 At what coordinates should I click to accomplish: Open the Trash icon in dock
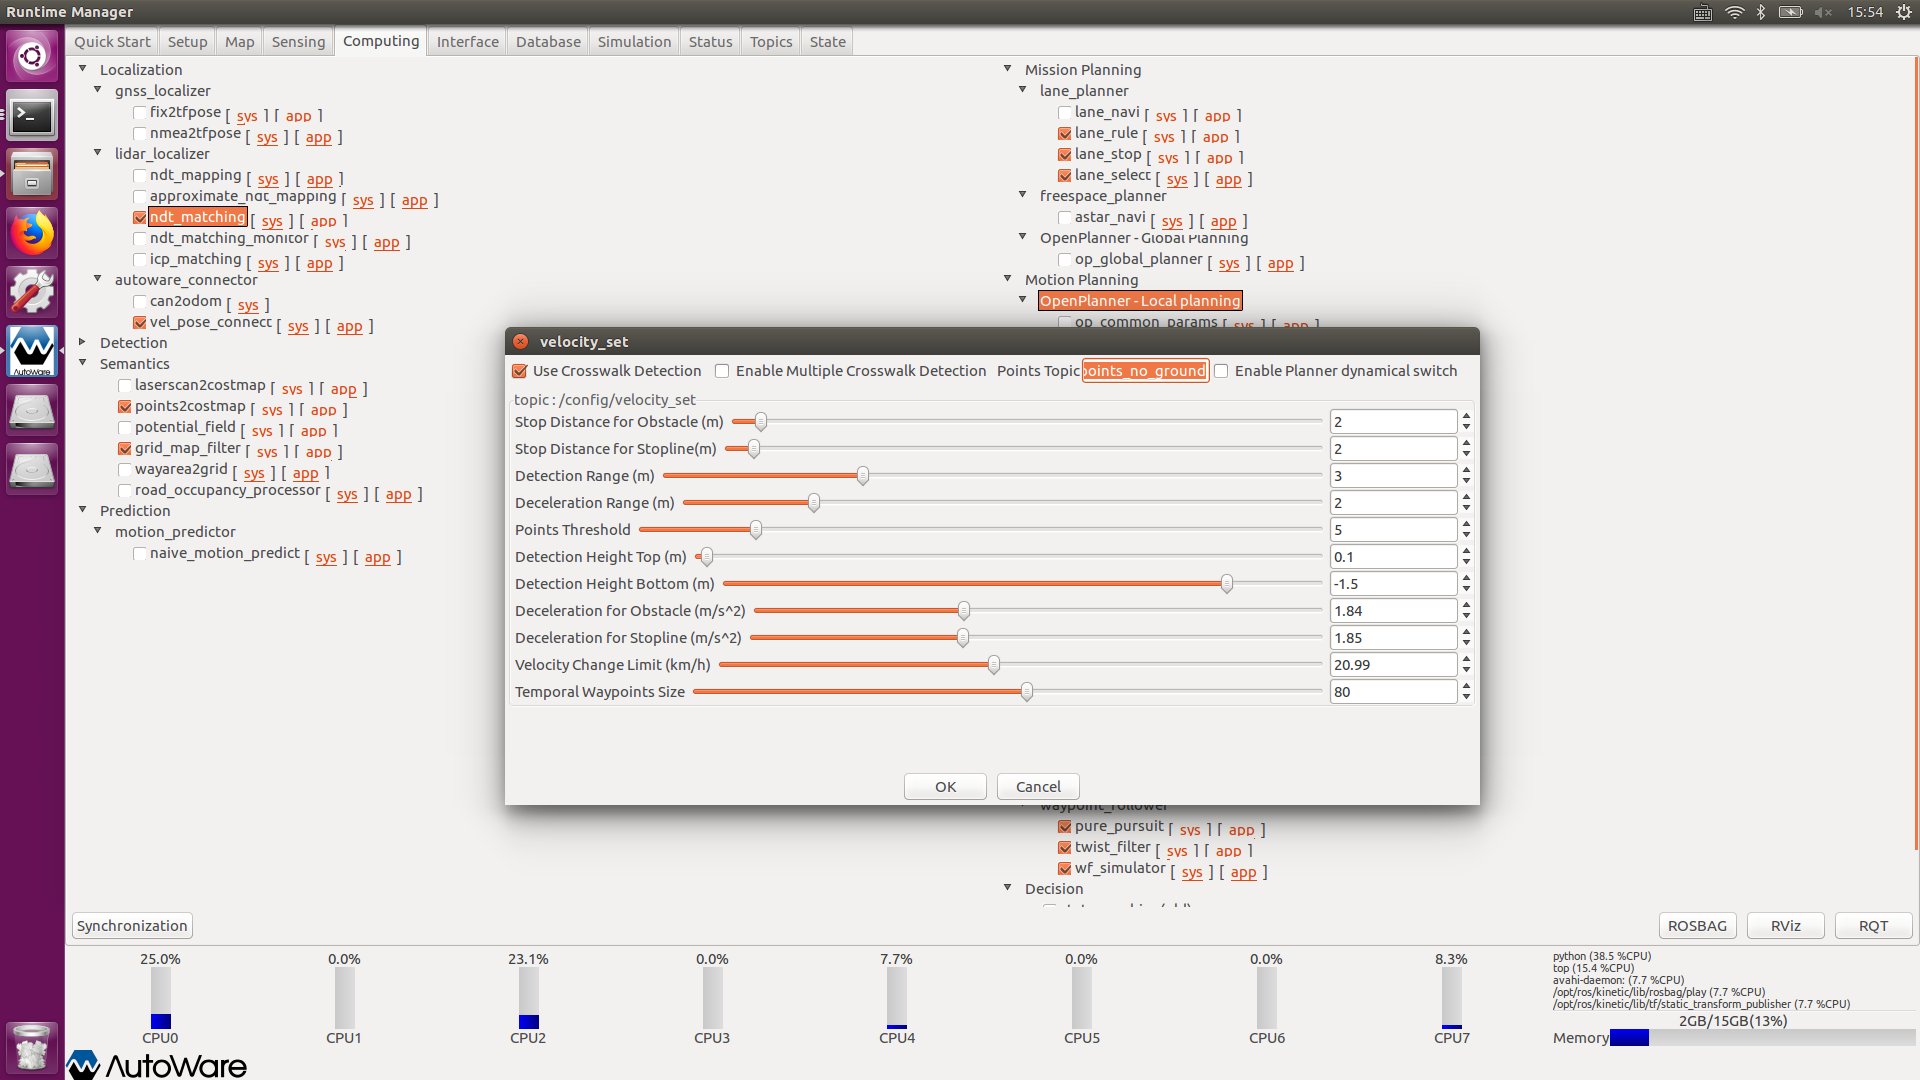[32, 1047]
